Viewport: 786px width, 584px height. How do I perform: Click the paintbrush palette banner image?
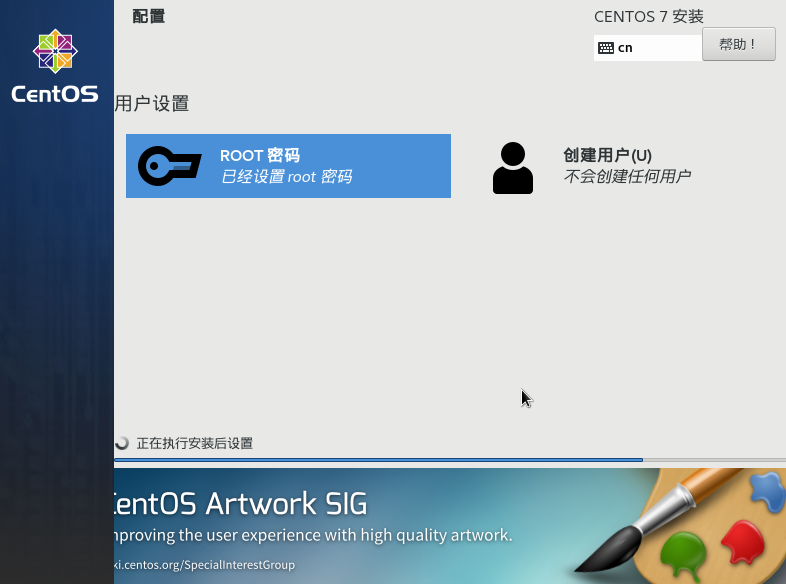pos(682,526)
